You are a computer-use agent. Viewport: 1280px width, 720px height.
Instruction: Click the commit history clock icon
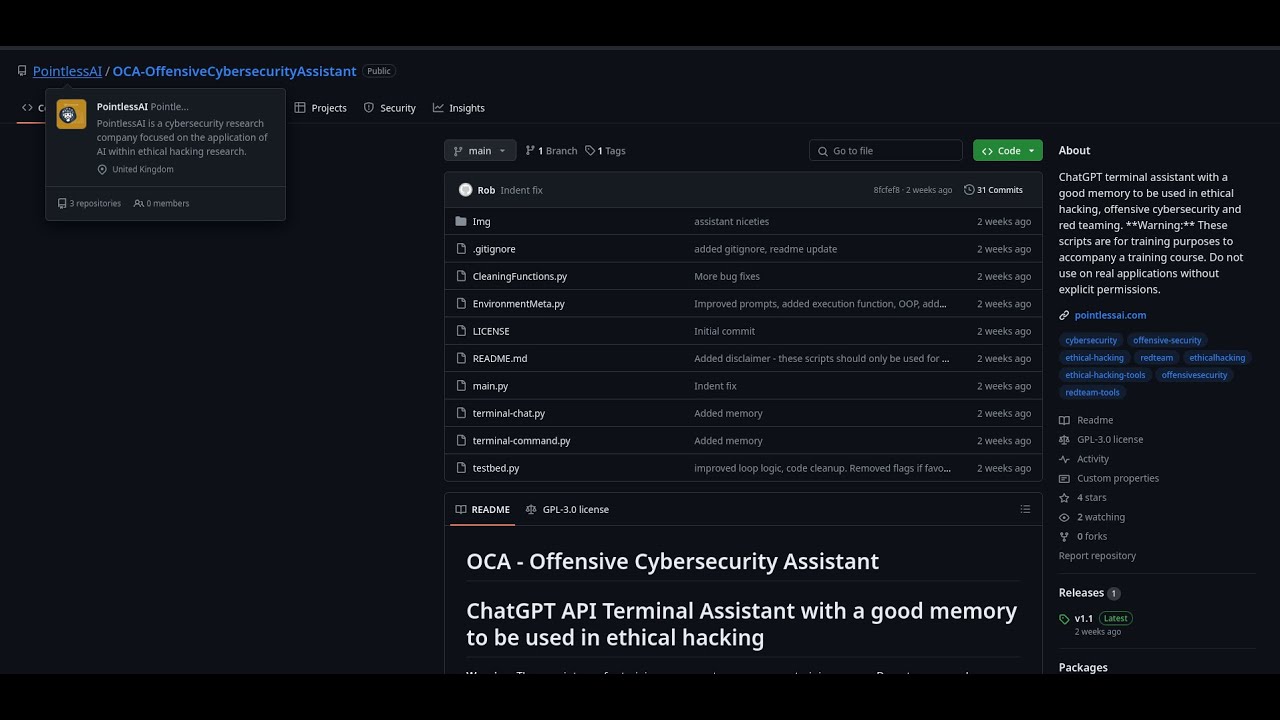969,190
